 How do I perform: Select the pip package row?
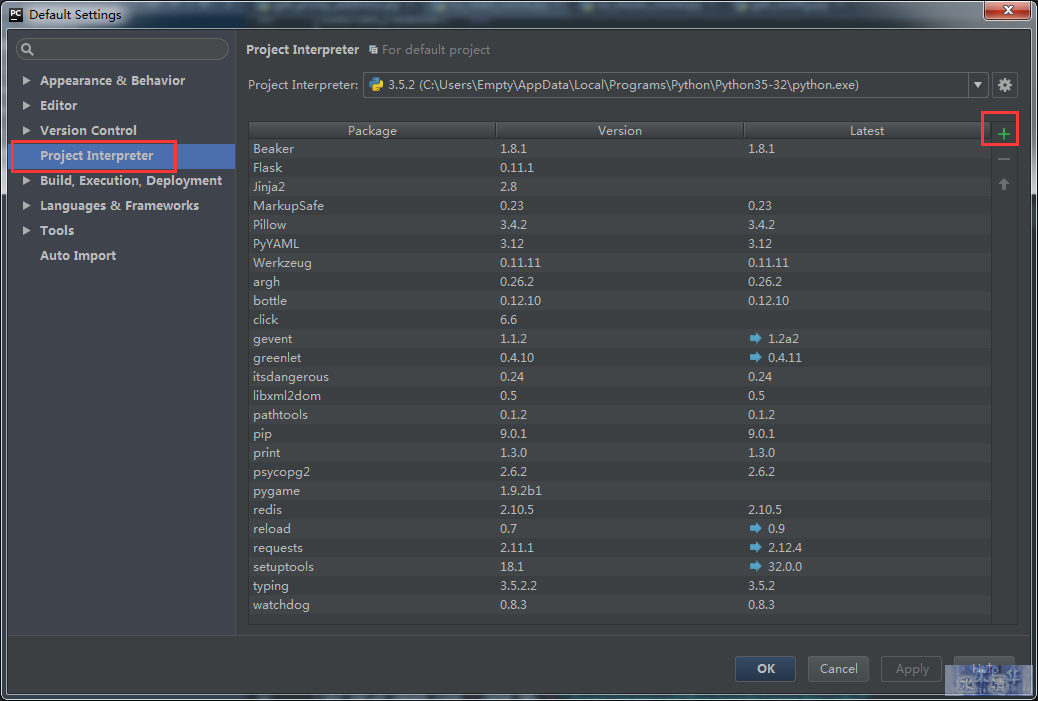click(620, 434)
